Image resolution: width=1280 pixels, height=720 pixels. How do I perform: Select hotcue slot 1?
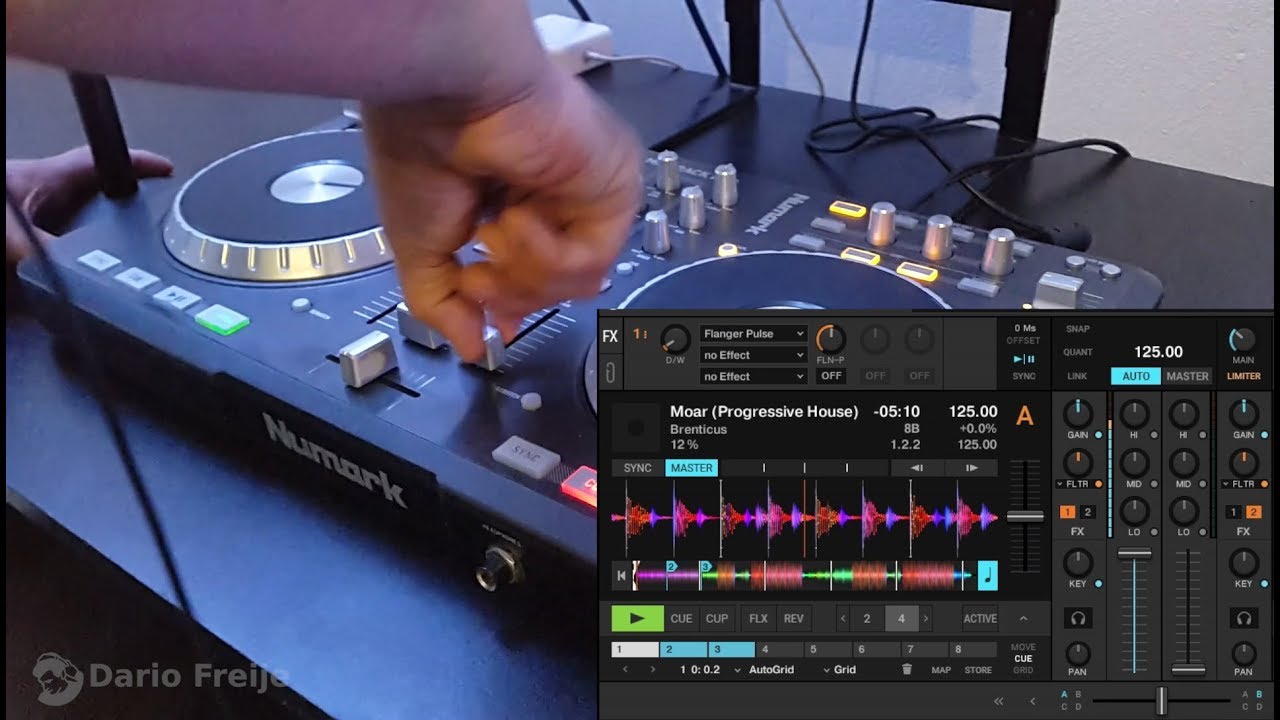635,649
